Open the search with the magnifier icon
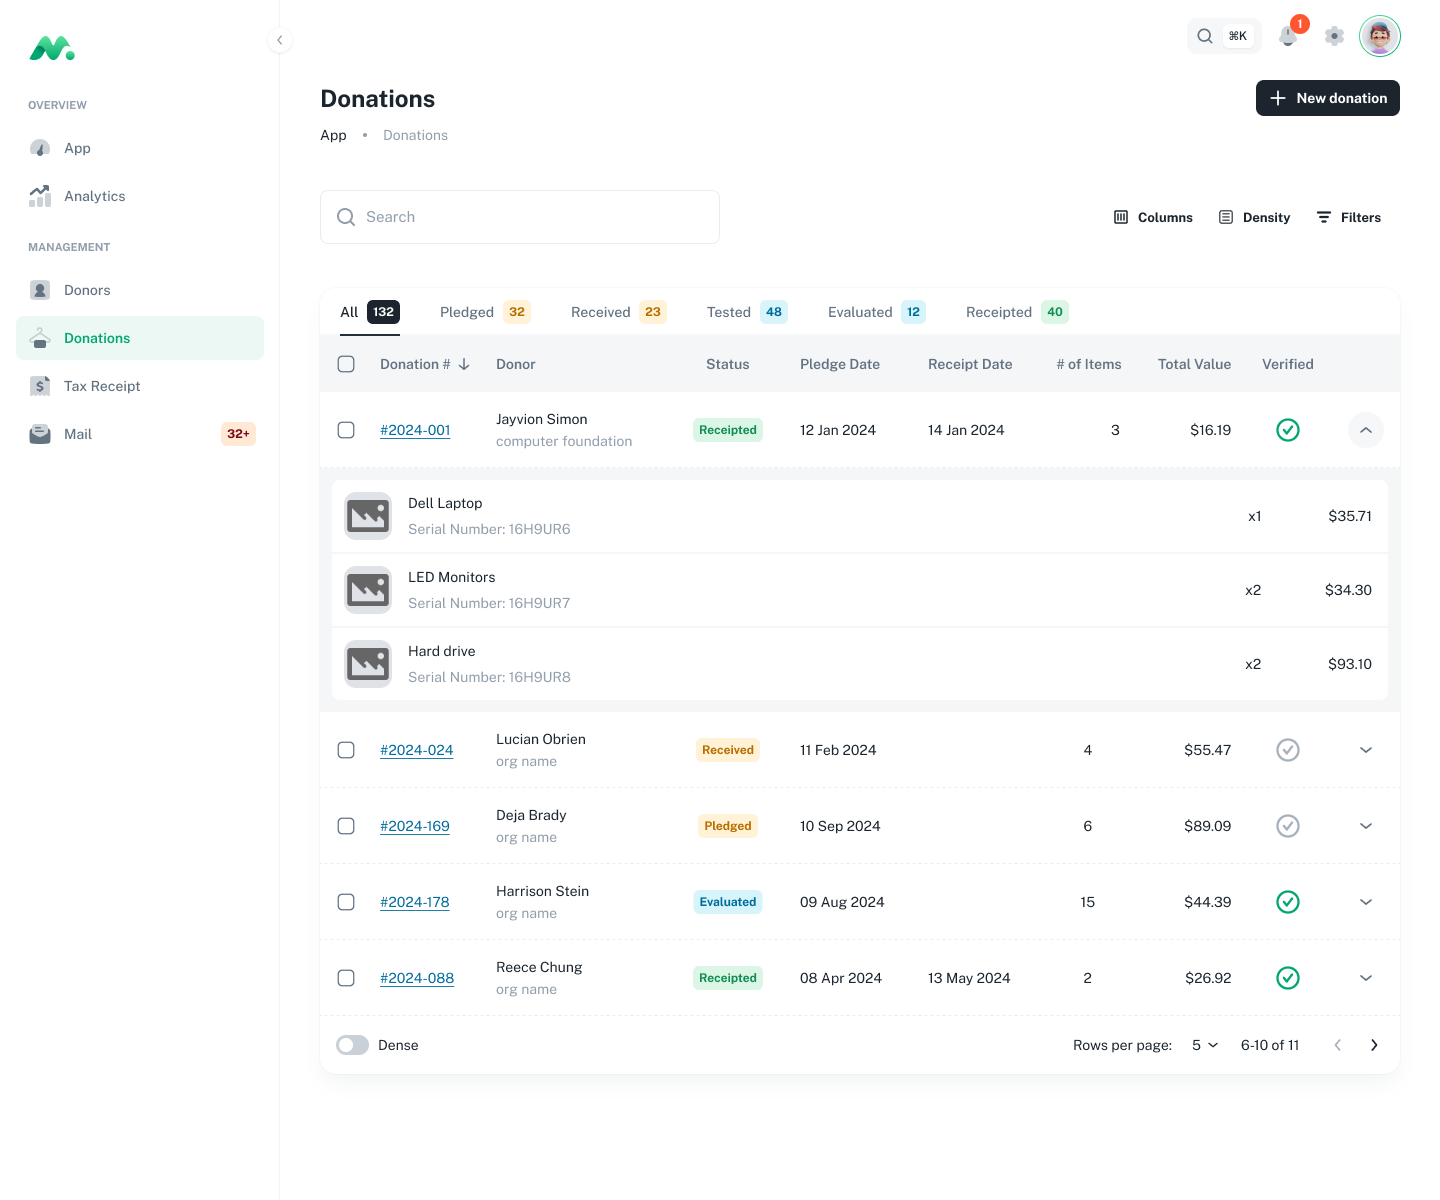Image resolution: width=1440 pixels, height=1200 pixels. click(x=1204, y=35)
